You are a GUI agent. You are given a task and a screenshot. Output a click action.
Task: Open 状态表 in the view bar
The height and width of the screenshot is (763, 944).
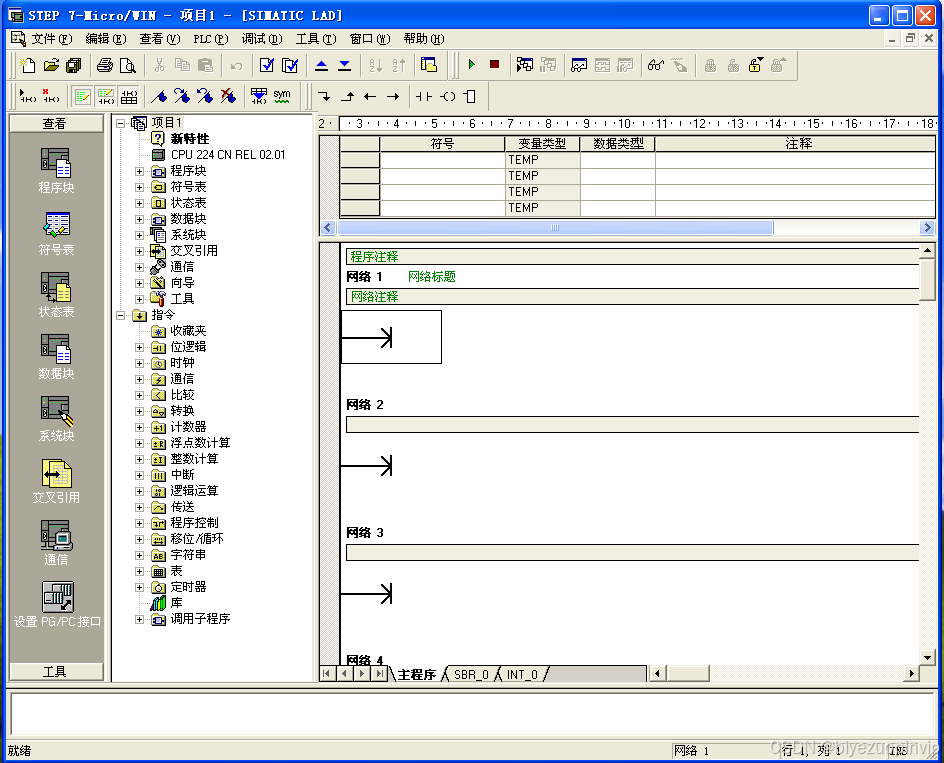56,295
